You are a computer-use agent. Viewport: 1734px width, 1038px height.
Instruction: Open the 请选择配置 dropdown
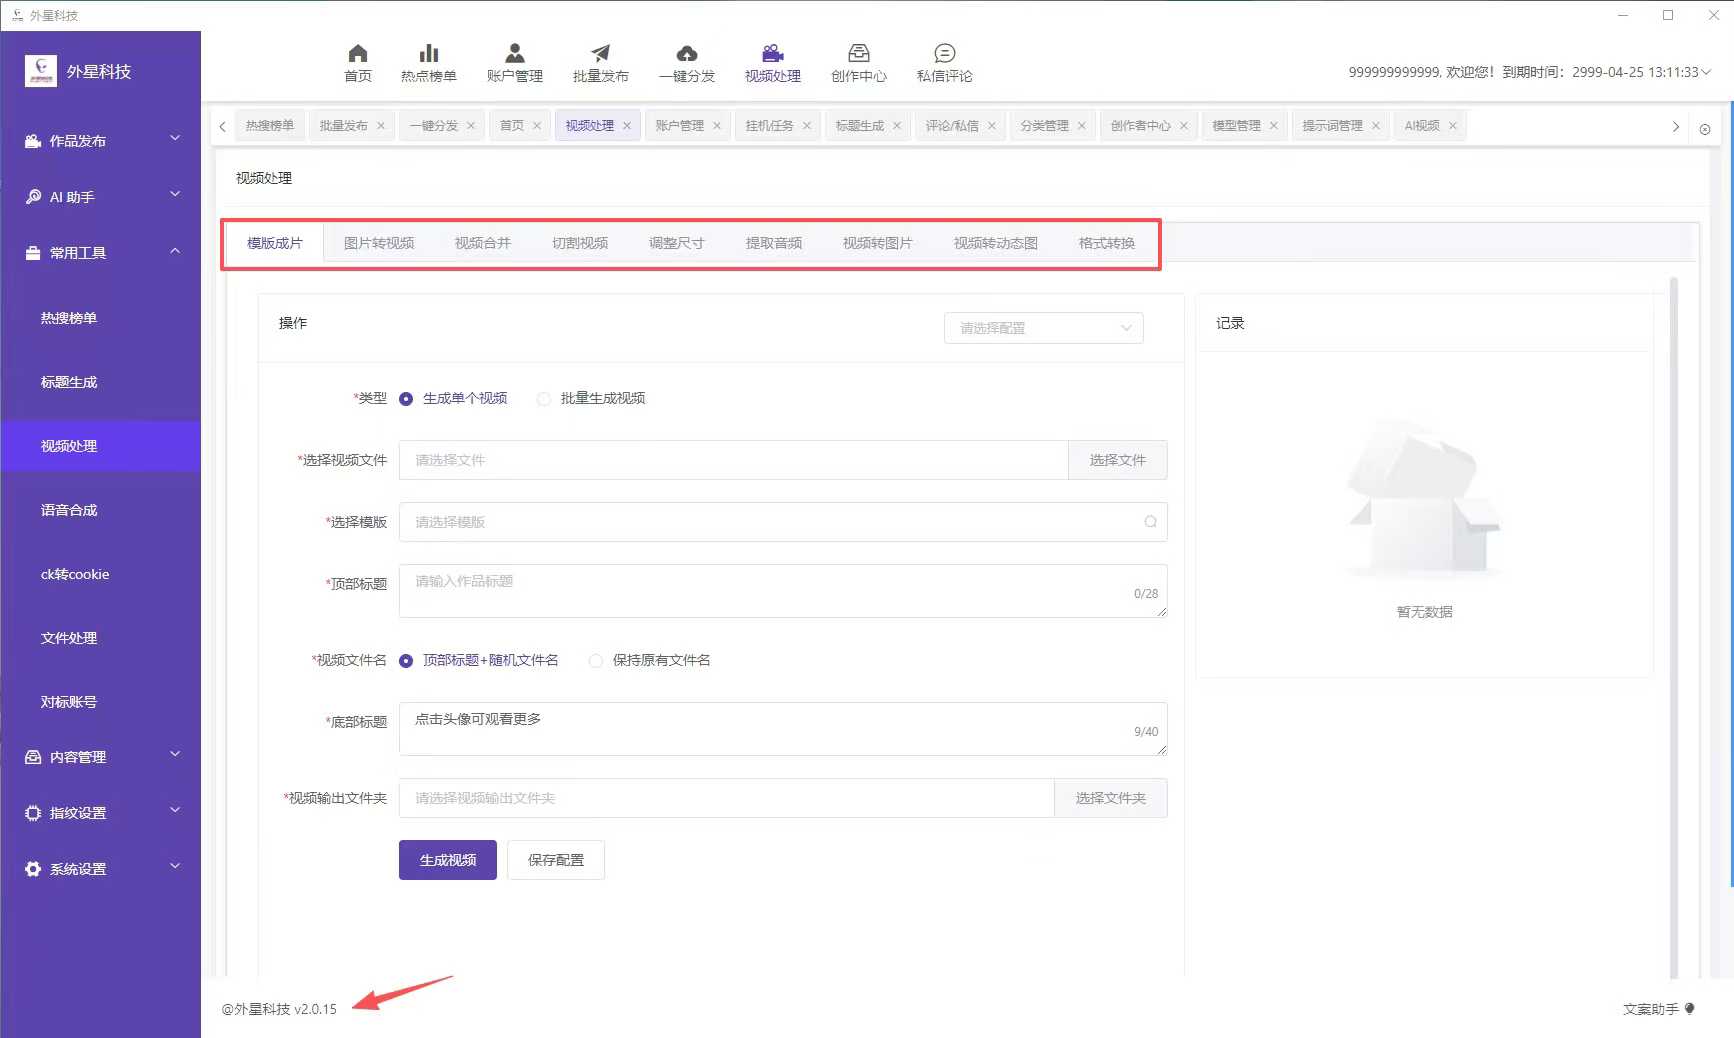pyautogui.click(x=1043, y=328)
